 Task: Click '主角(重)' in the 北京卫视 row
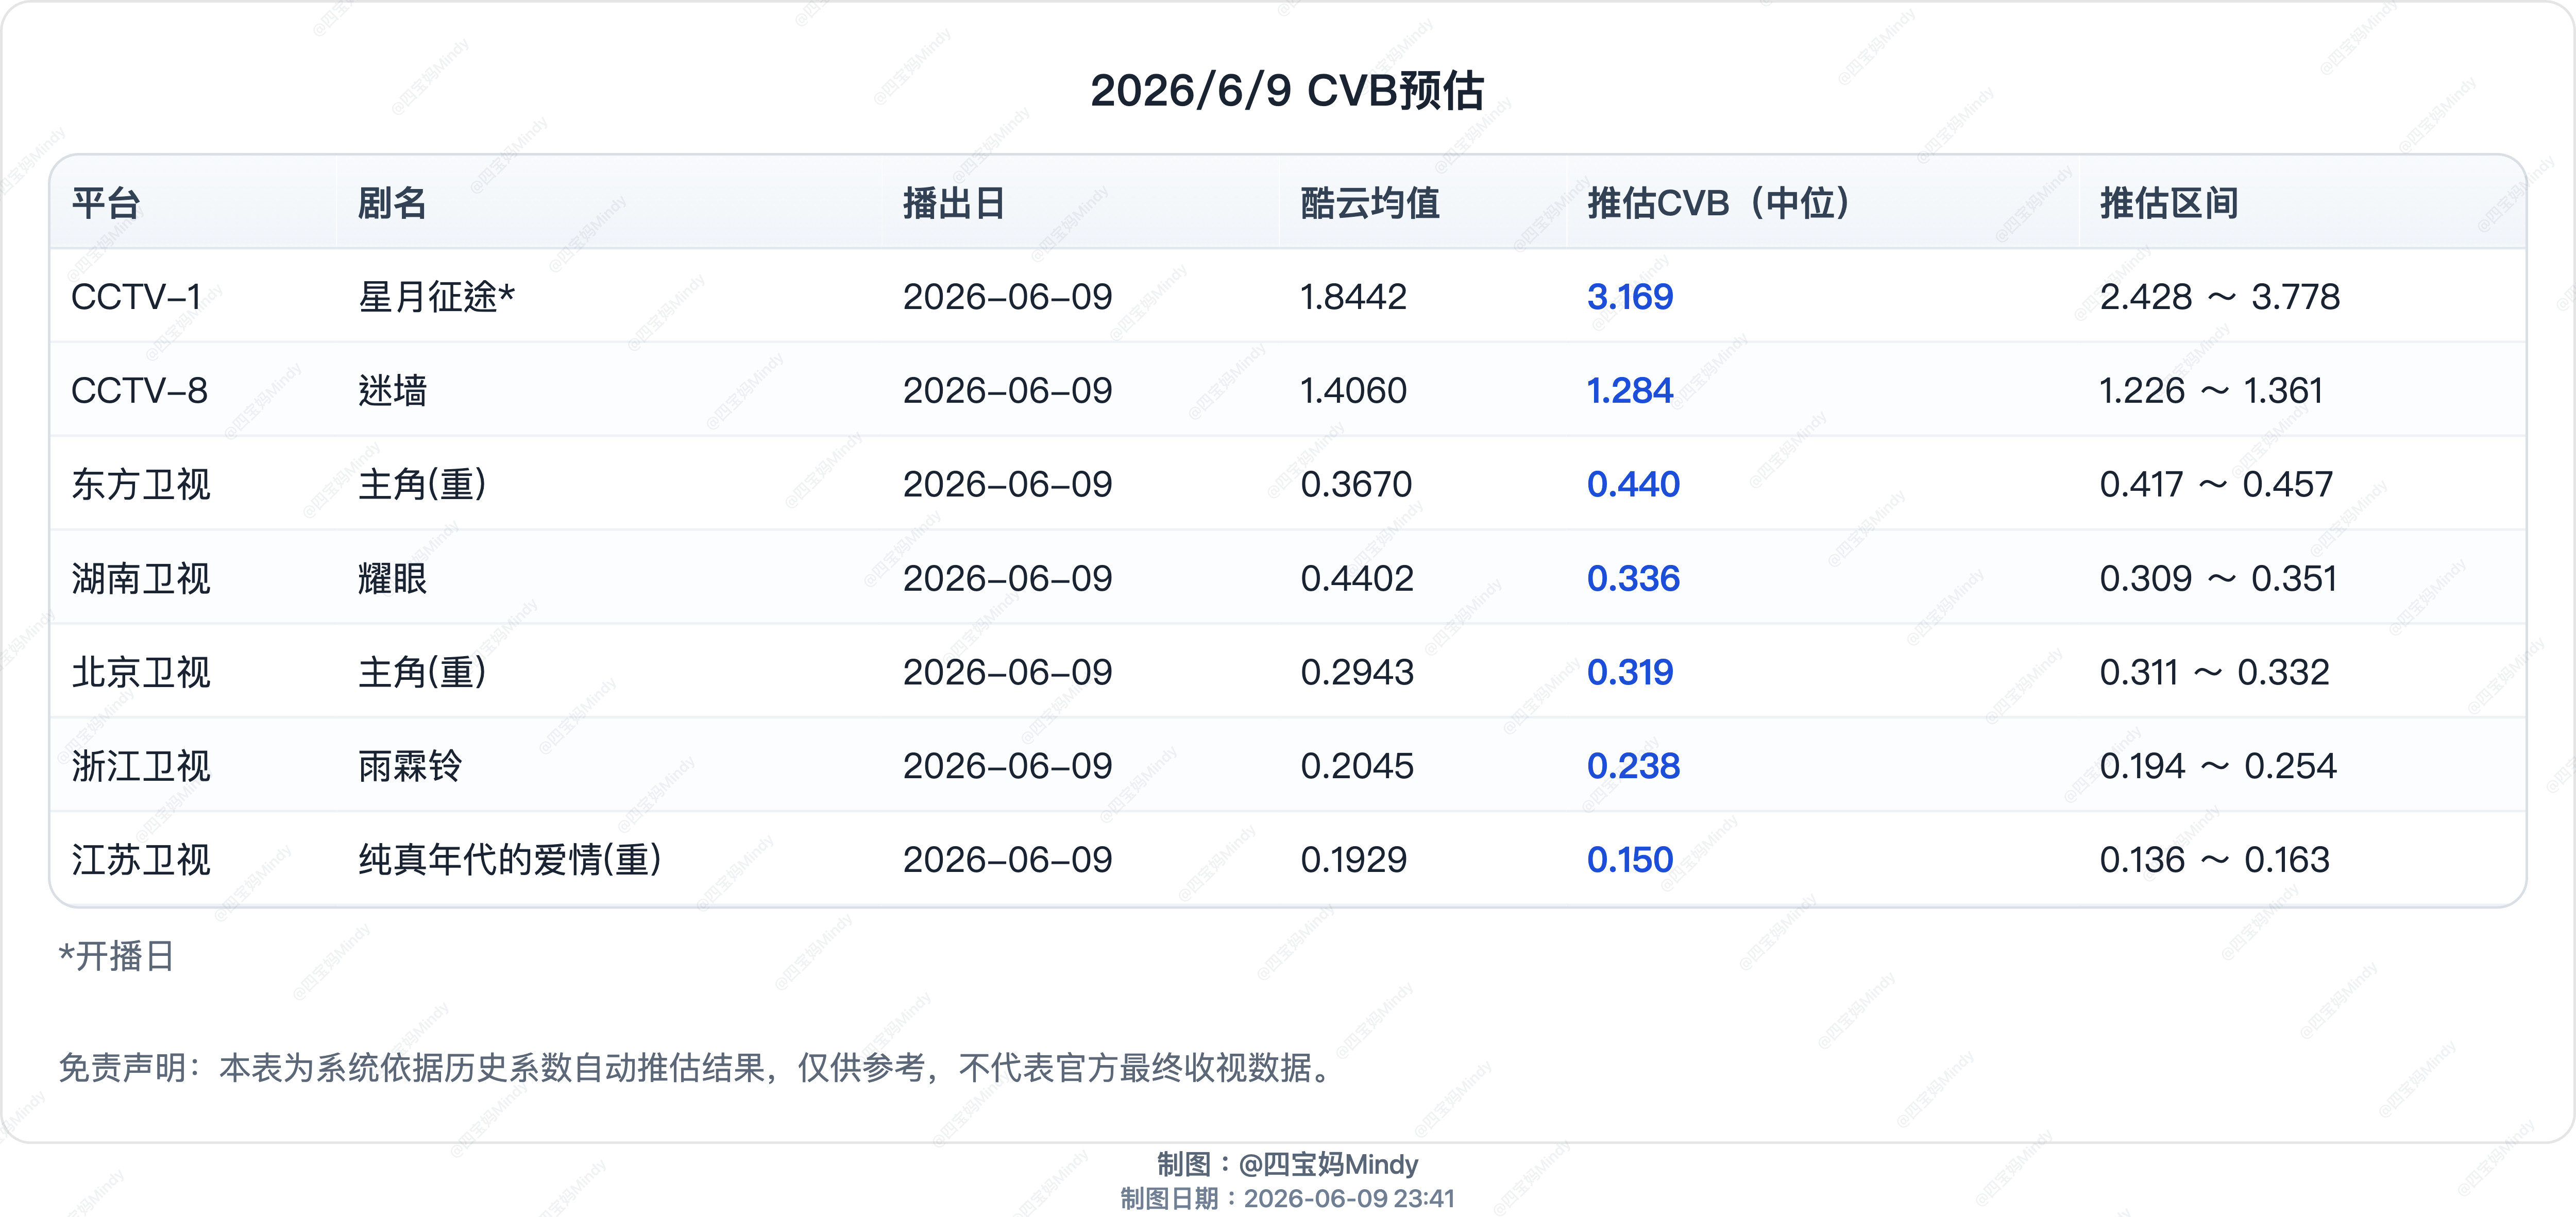[x=423, y=673]
